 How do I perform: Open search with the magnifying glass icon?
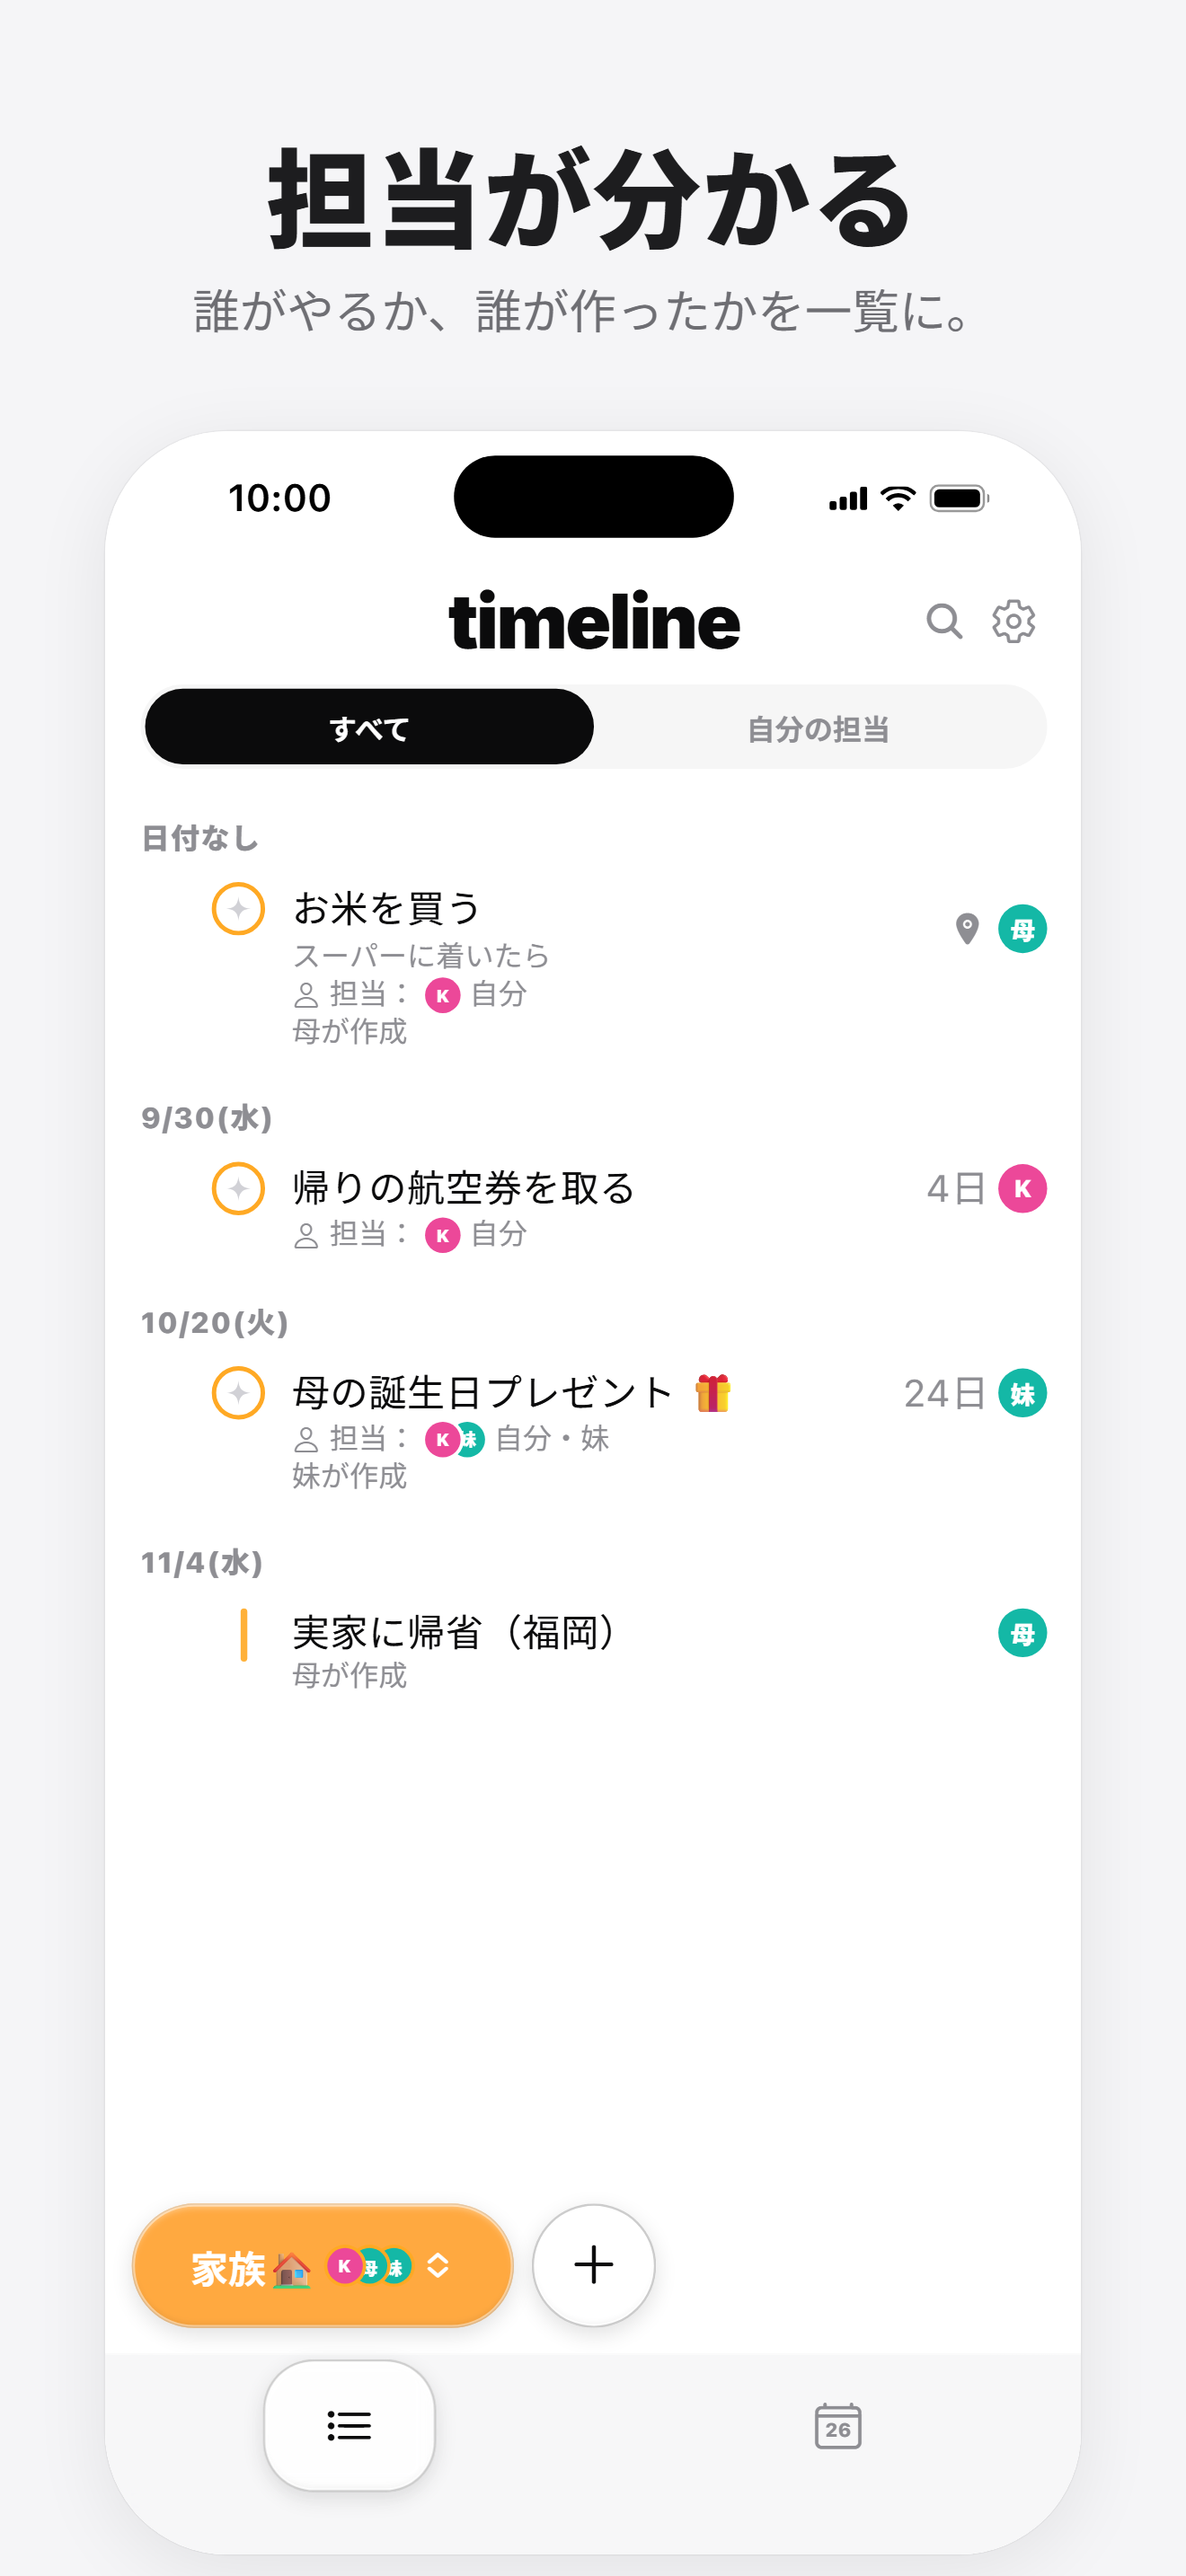[x=943, y=621]
